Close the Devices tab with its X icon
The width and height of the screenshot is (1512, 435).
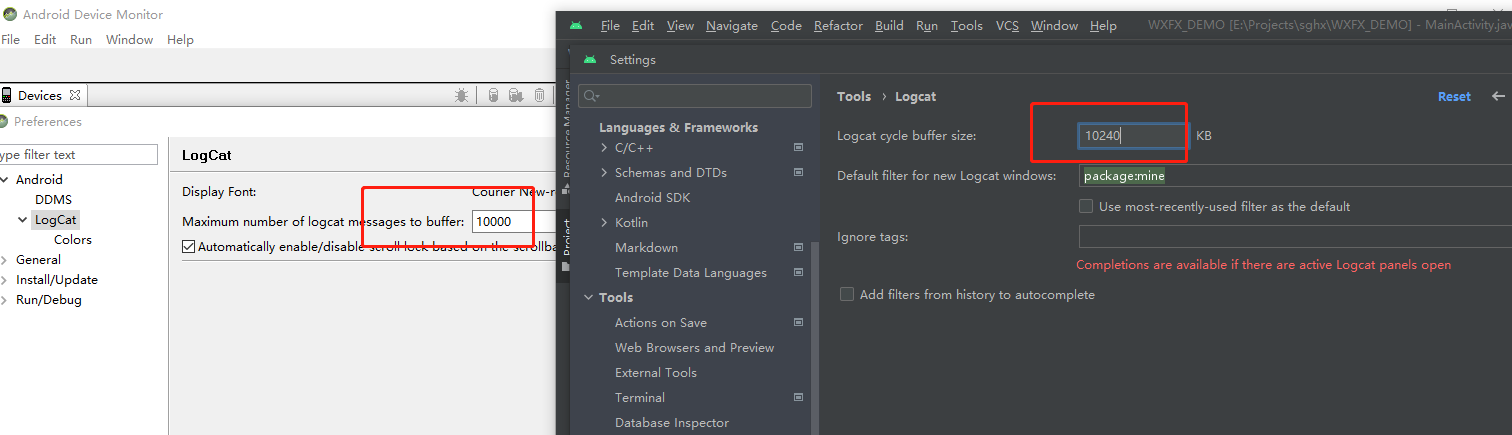point(75,96)
